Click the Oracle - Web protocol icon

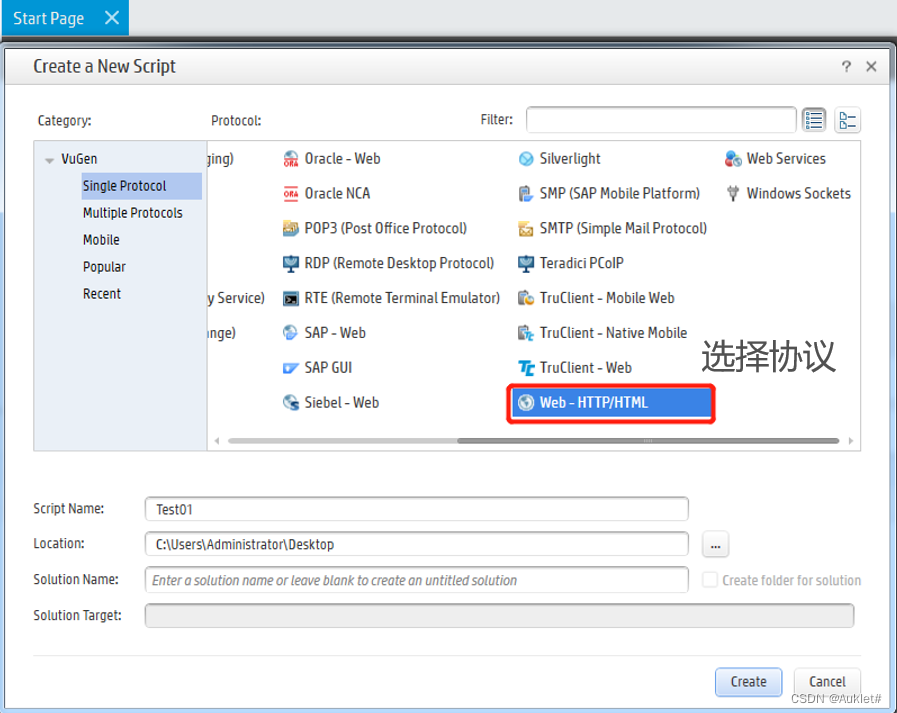(291, 159)
